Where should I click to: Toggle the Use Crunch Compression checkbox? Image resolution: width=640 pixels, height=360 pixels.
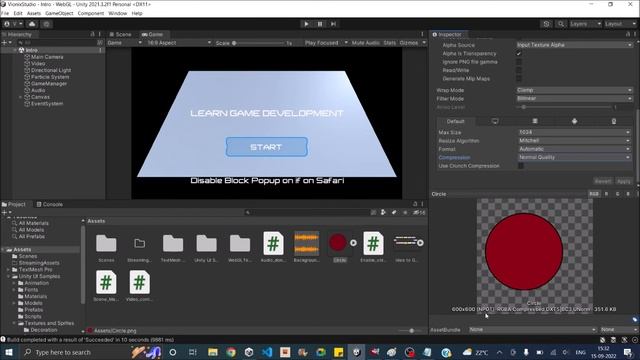tap(521, 166)
